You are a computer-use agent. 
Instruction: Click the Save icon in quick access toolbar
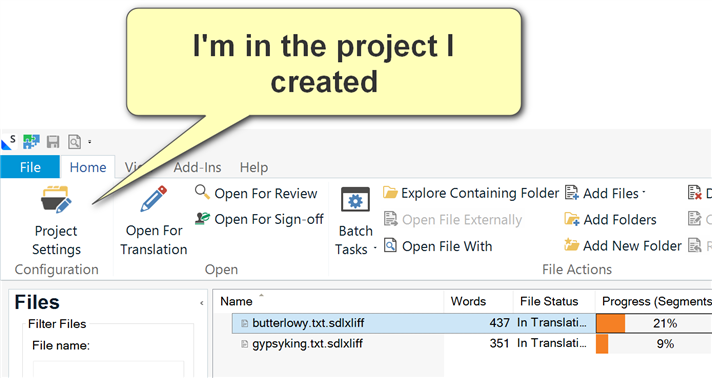[53, 142]
